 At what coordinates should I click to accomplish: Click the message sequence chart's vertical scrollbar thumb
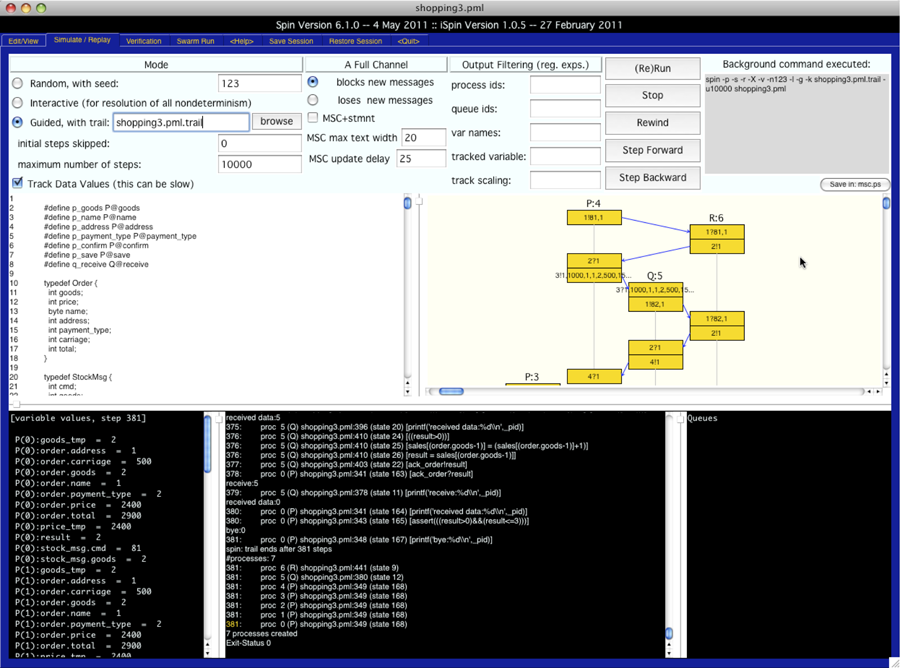coord(886,203)
